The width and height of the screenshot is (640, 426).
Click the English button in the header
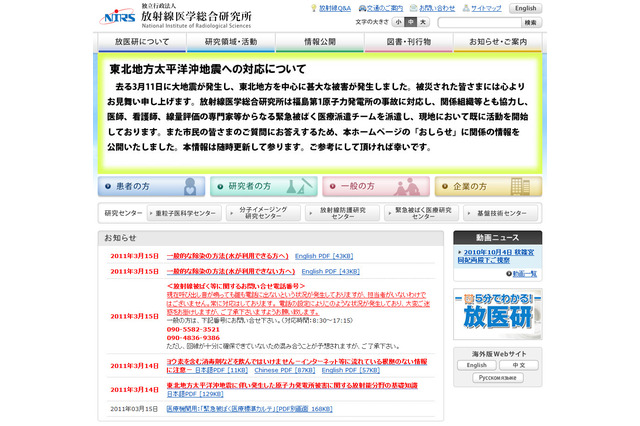524,8
